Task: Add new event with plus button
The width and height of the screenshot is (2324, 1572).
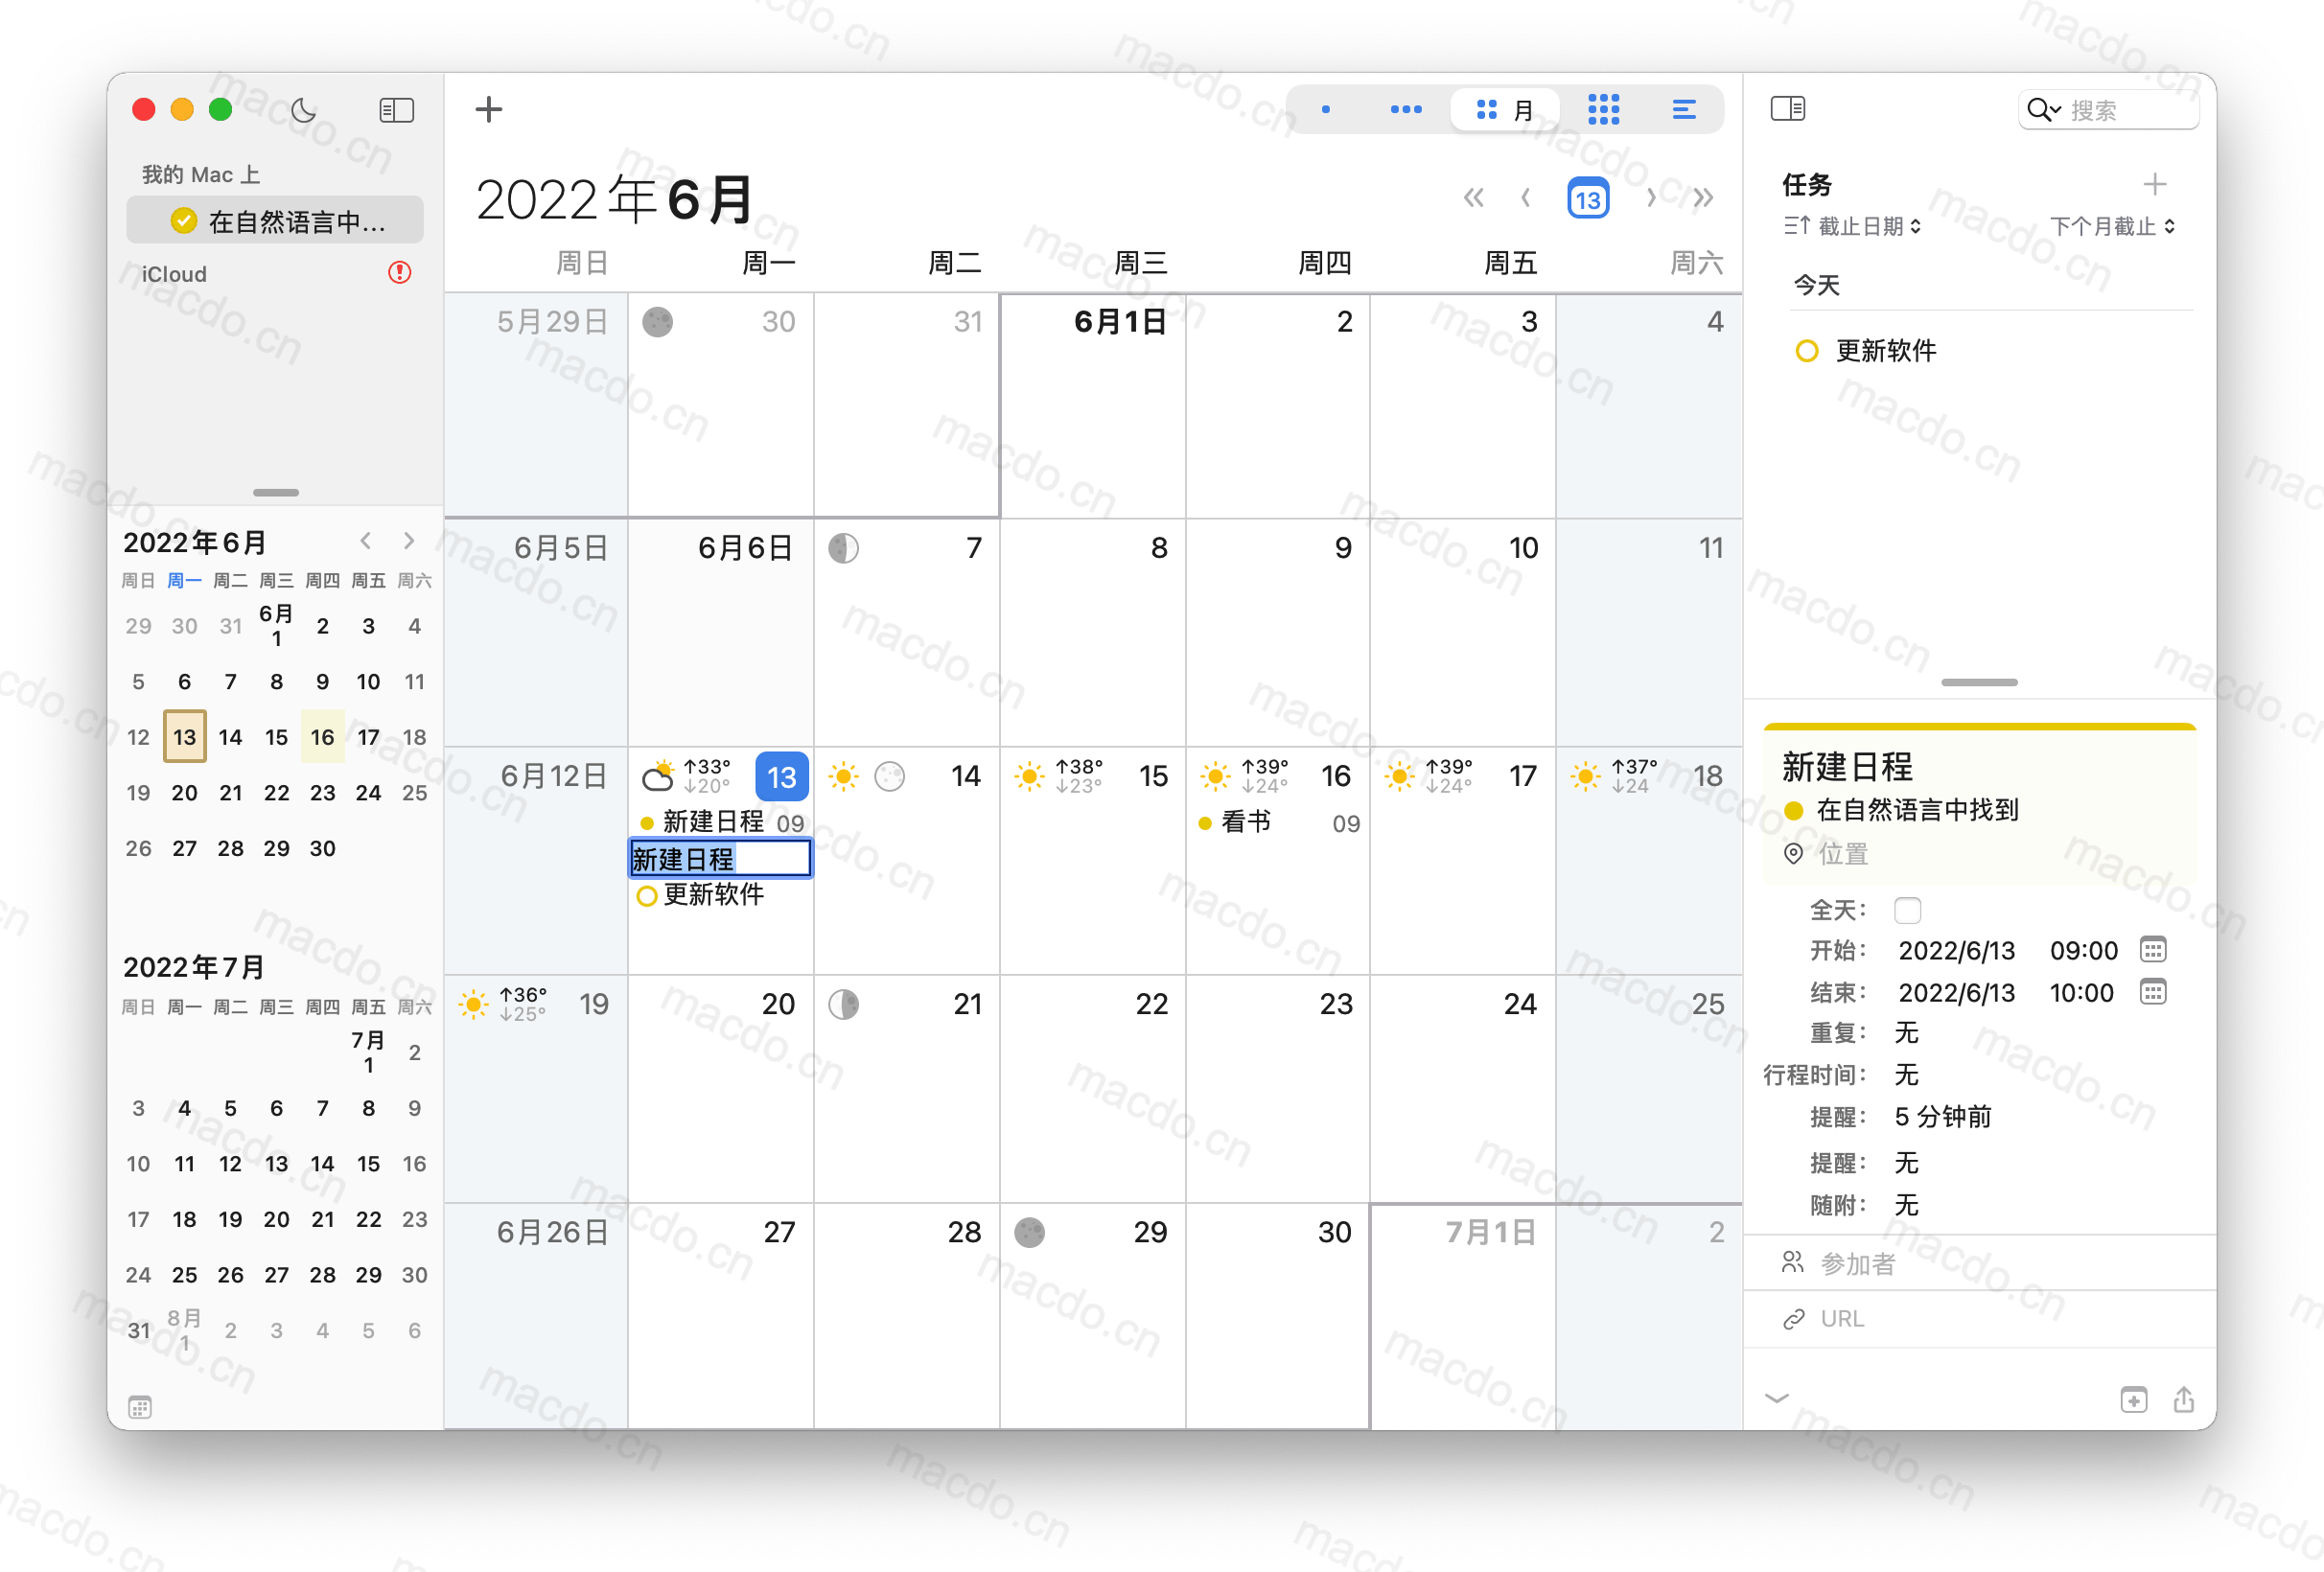Action: [489, 109]
